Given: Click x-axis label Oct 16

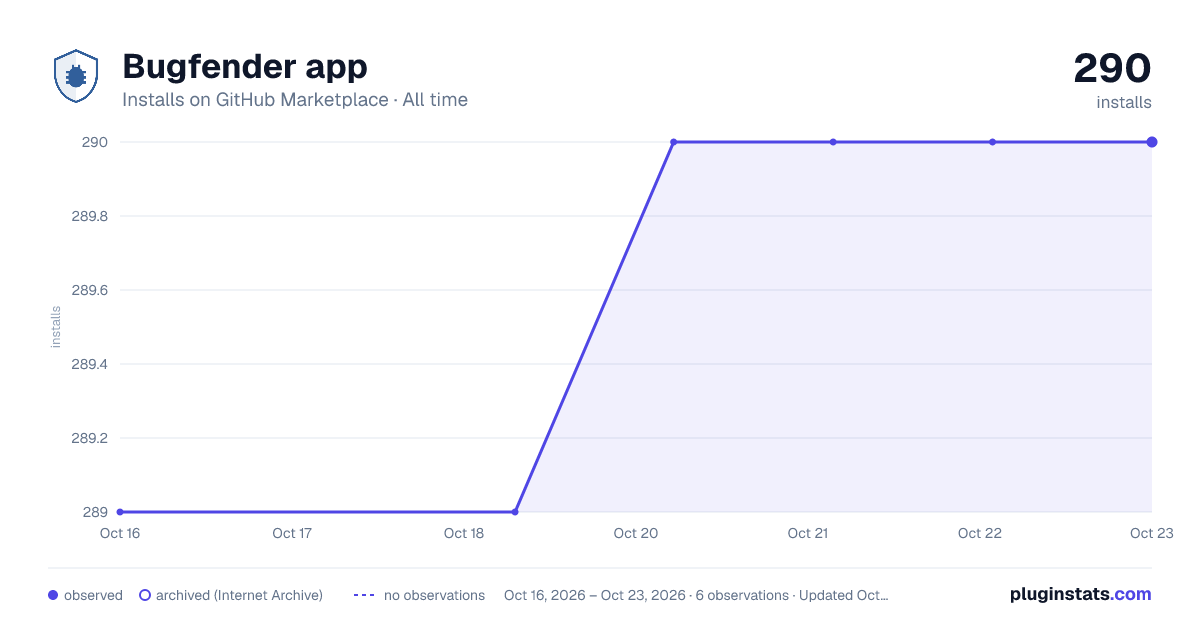Looking at the screenshot, I should [120, 533].
